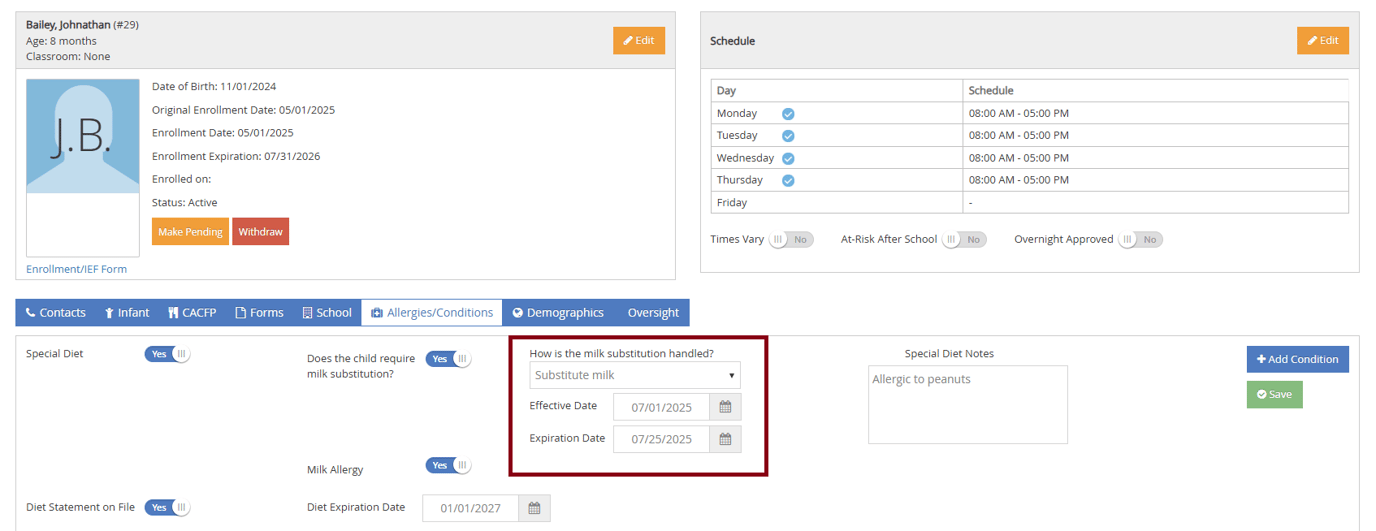Open the Enrollment/IEF Form link

tap(77, 269)
